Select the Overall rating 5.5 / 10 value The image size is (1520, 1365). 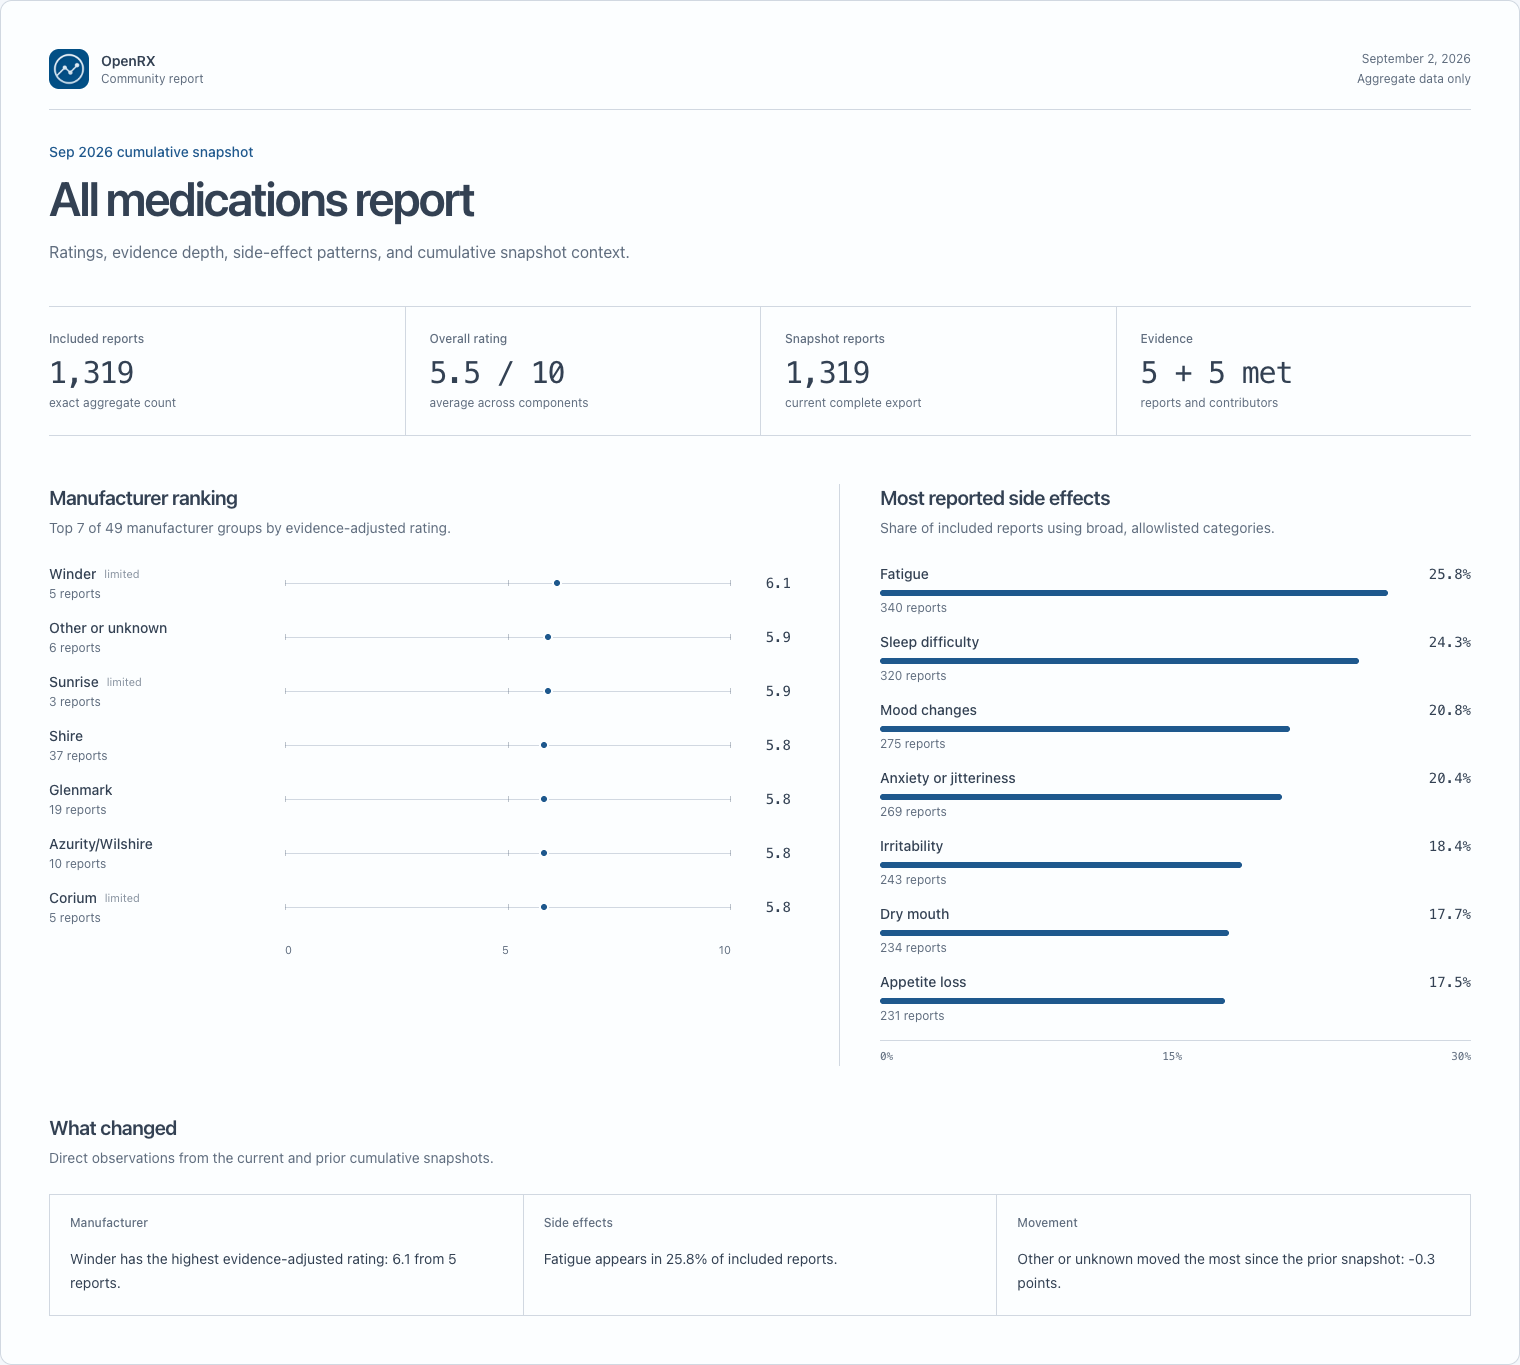tap(497, 373)
